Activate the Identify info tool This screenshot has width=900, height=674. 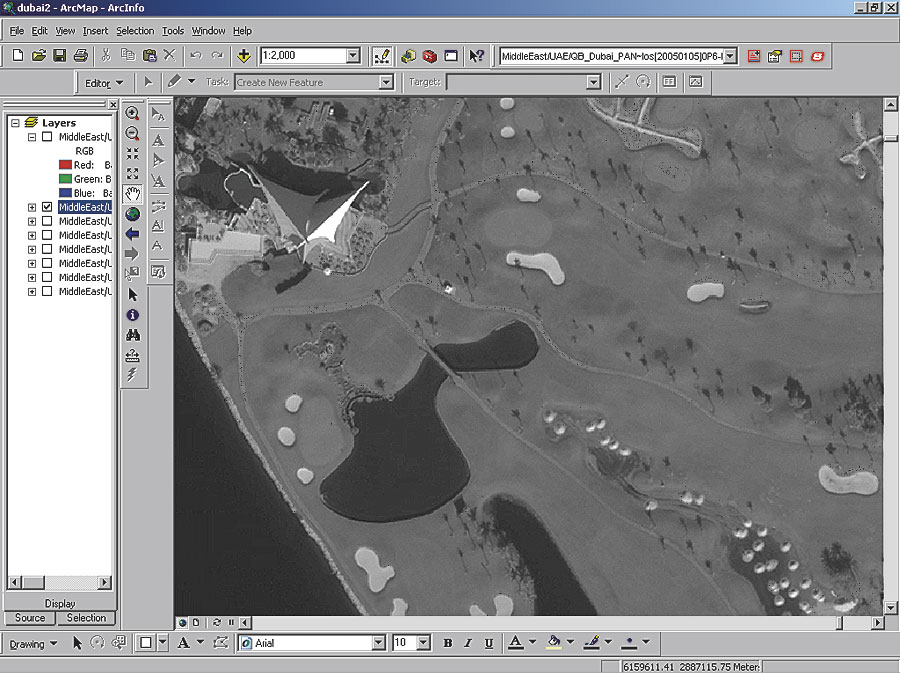132,315
